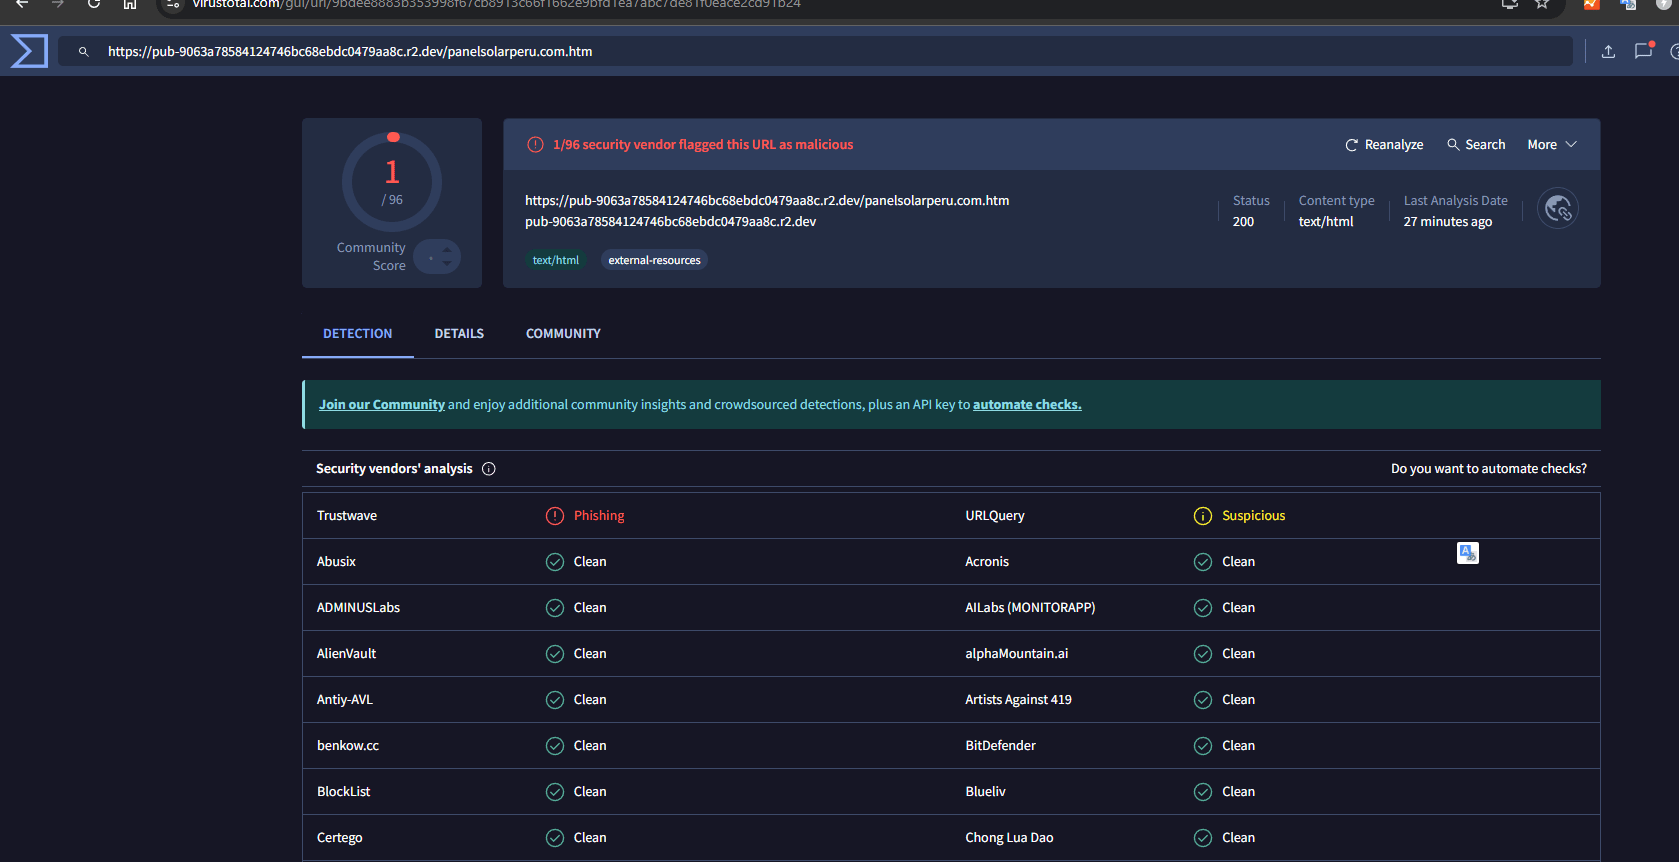This screenshot has width=1679, height=862.
Task: Click the upload file arrow icon
Action: [x=1608, y=51]
